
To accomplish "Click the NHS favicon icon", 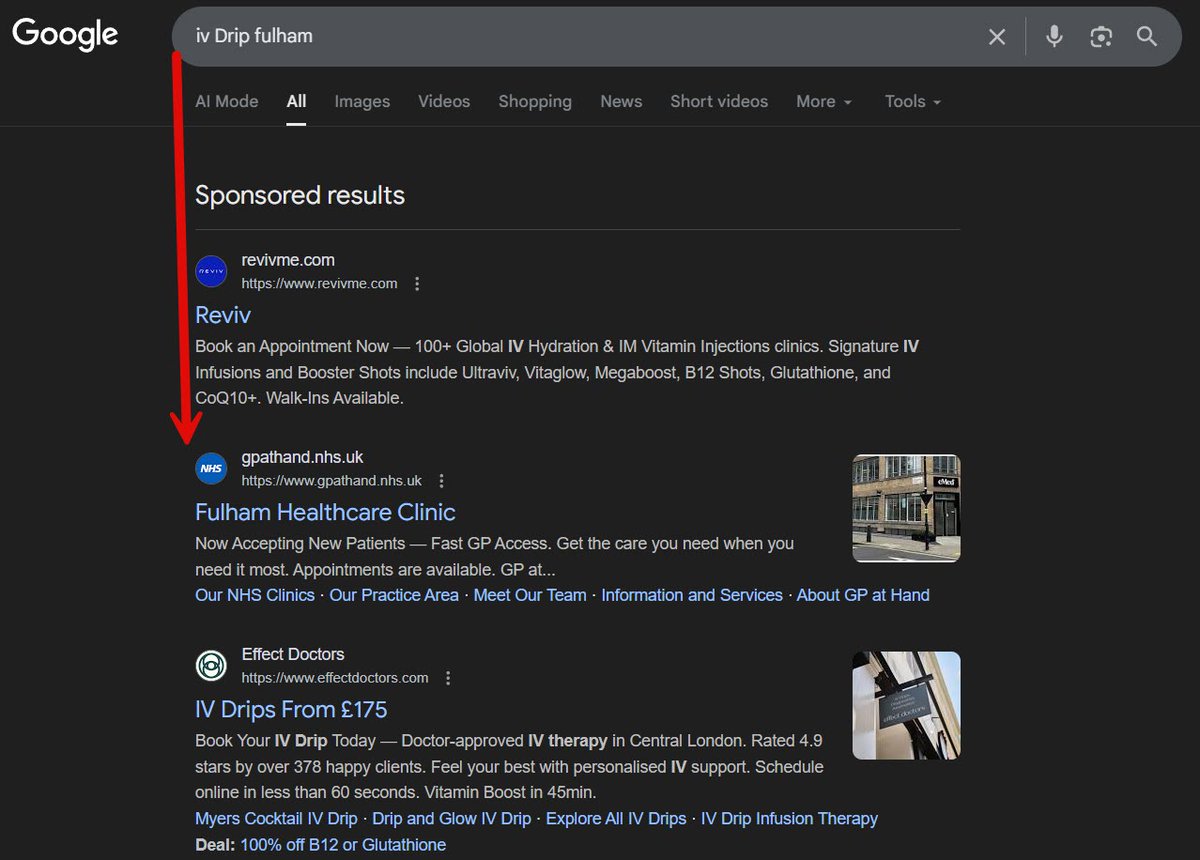I will coord(211,468).
